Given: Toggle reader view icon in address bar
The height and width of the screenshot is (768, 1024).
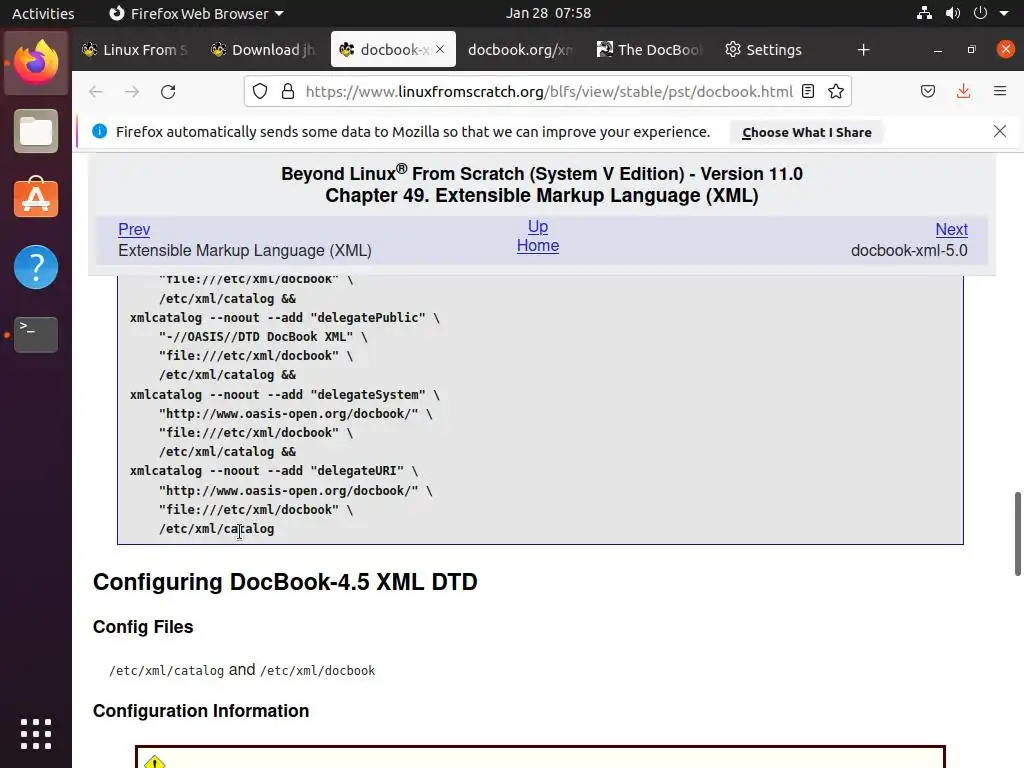Looking at the screenshot, I should [x=808, y=91].
